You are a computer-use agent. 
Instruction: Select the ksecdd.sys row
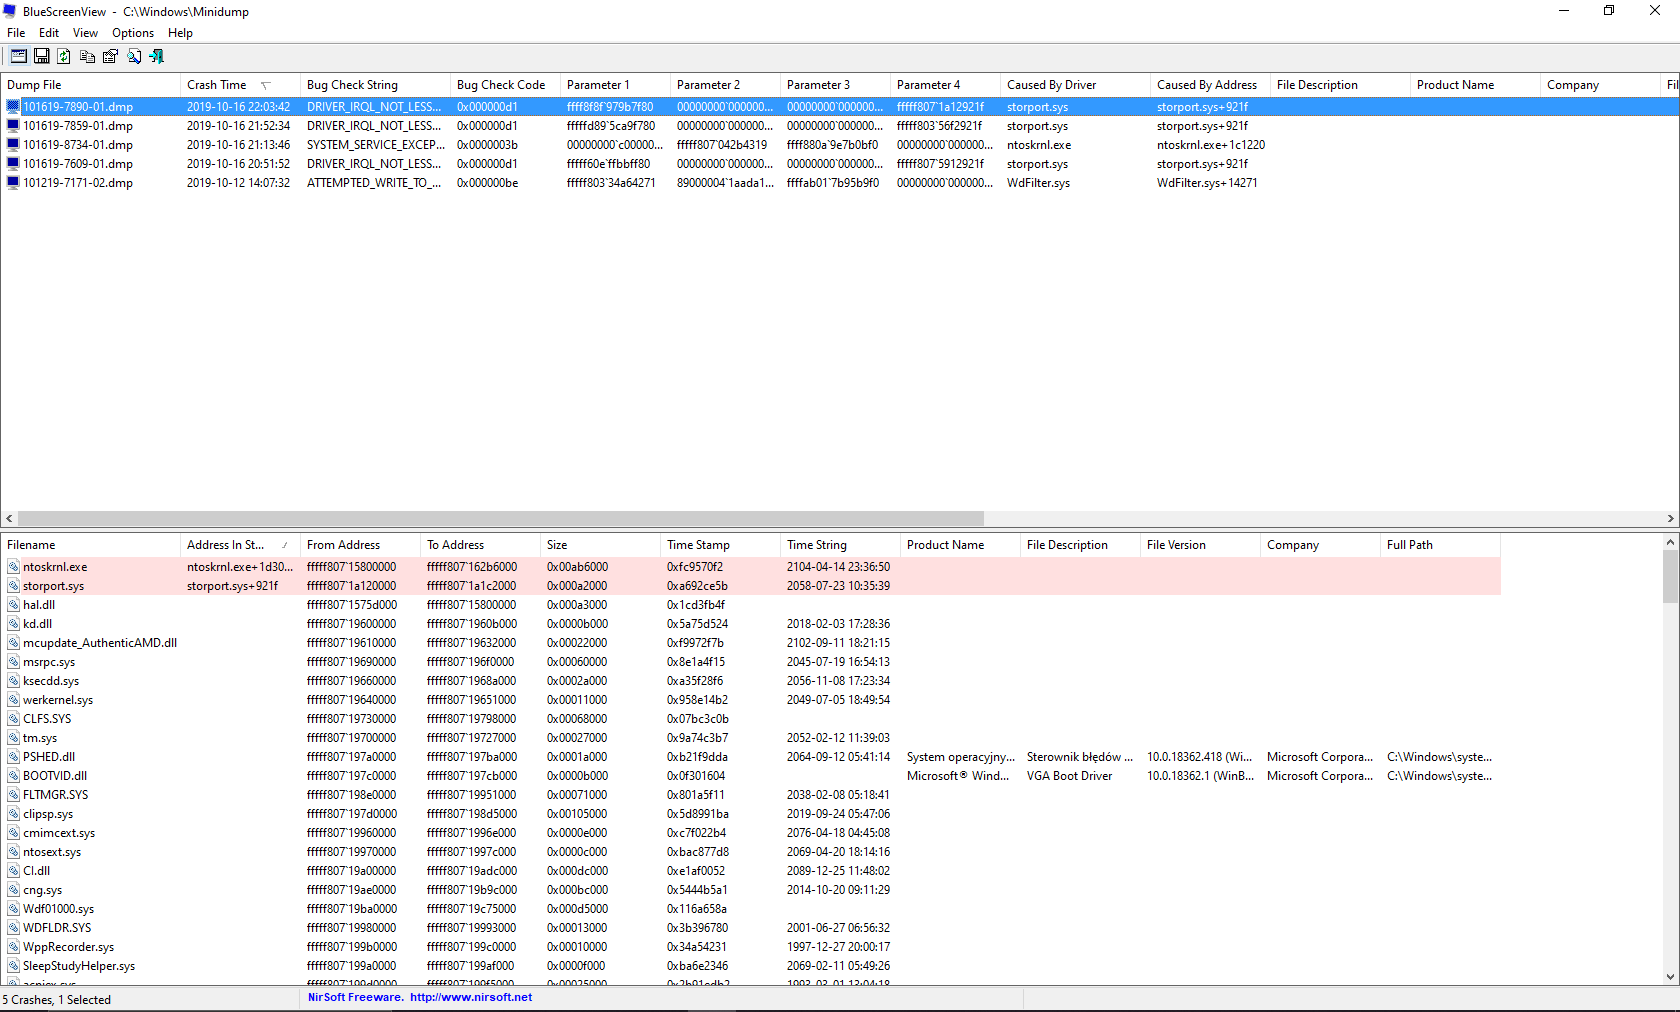[x=750, y=681]
